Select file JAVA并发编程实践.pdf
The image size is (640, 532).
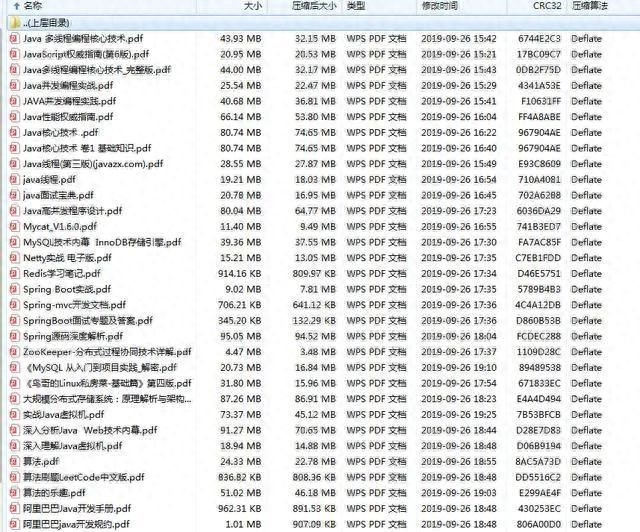point(69,101)
